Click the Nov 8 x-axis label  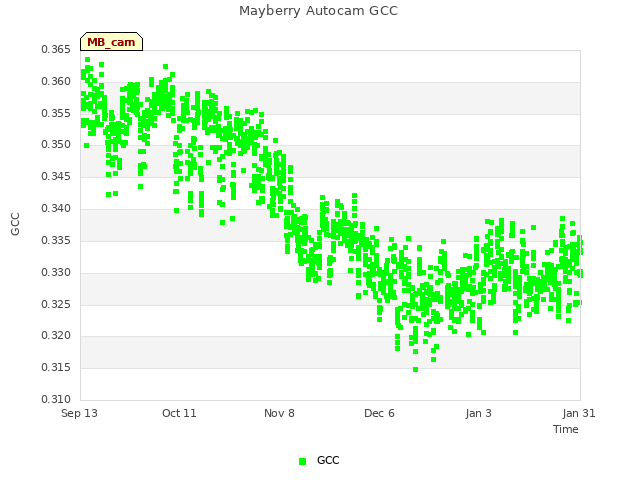pos(279,413)
